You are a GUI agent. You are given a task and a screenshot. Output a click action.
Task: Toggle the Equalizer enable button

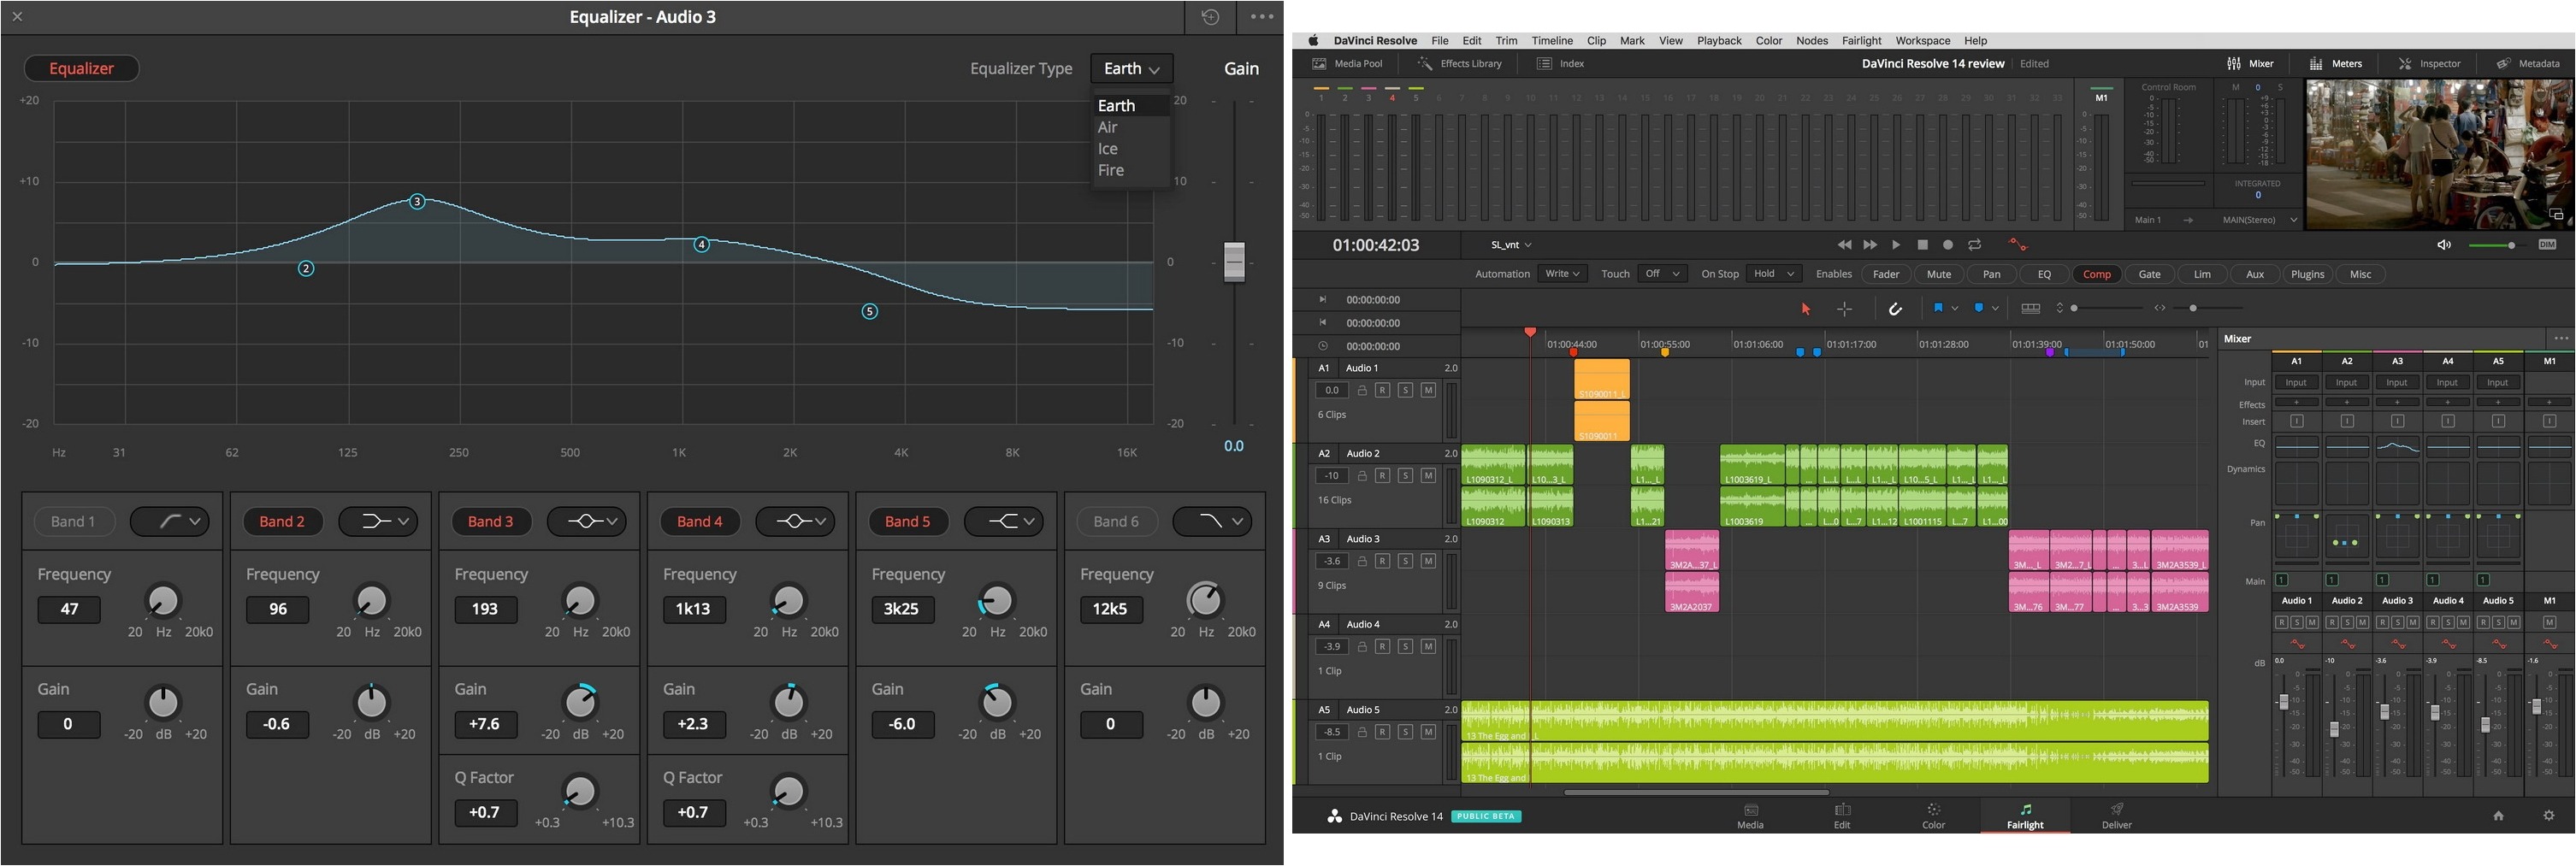coord(81,68)
